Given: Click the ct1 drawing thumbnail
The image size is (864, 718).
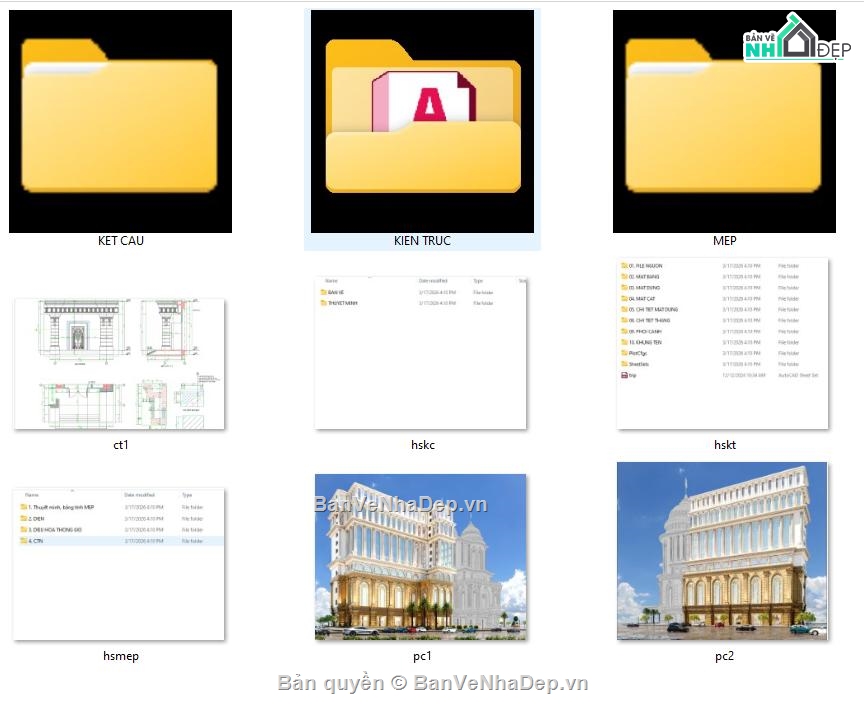Looking at the screenshot, I should (x=120, y=364).
